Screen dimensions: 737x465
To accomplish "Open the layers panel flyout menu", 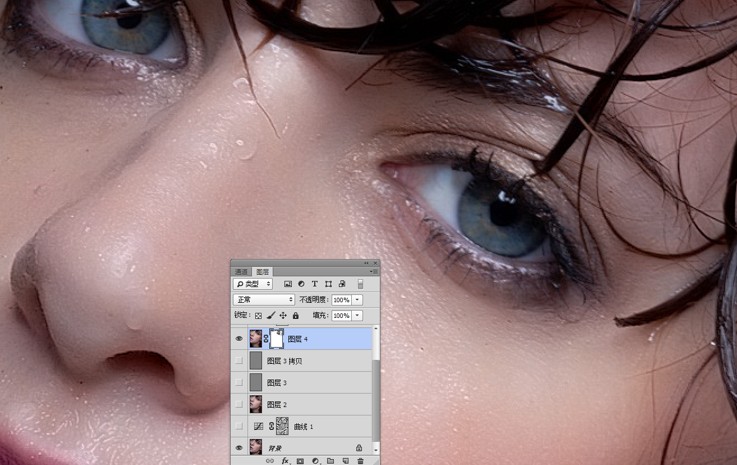I will click(x=375, y=271).
